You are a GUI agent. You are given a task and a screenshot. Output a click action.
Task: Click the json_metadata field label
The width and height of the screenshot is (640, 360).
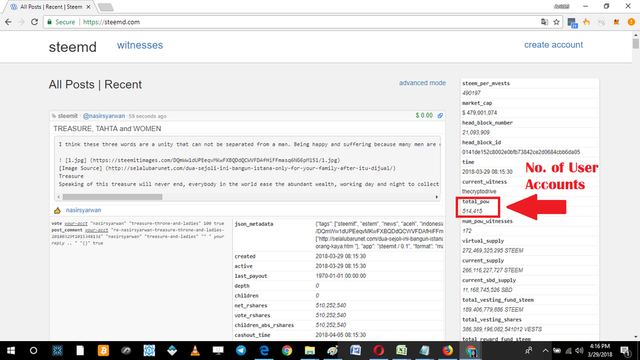pyautogui.click(x=254, y=224)
